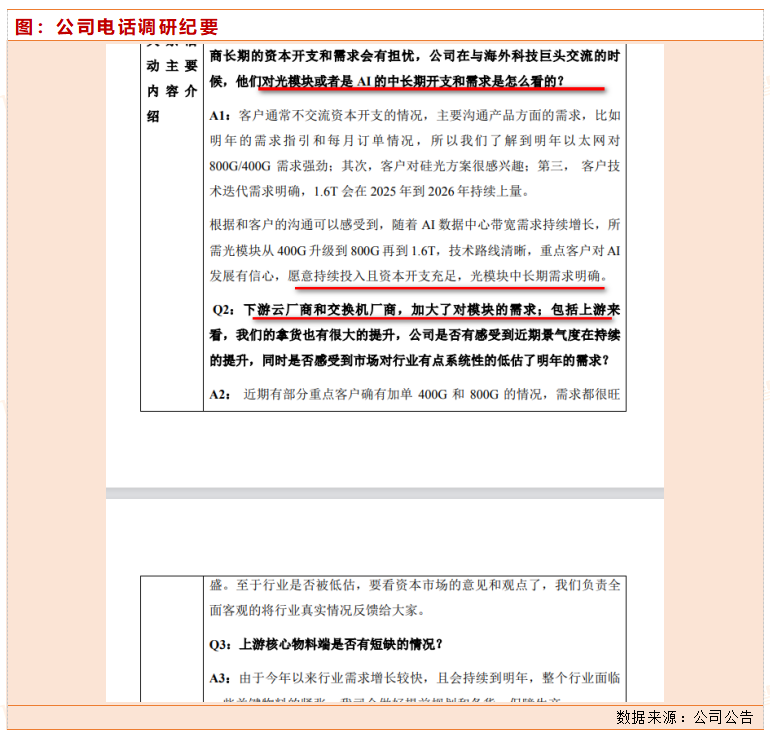The height and width of the screenshot is (740, 770).
Task: Click the line starting '盛。至于行业是否被低估'
Action: click(414, 585)
